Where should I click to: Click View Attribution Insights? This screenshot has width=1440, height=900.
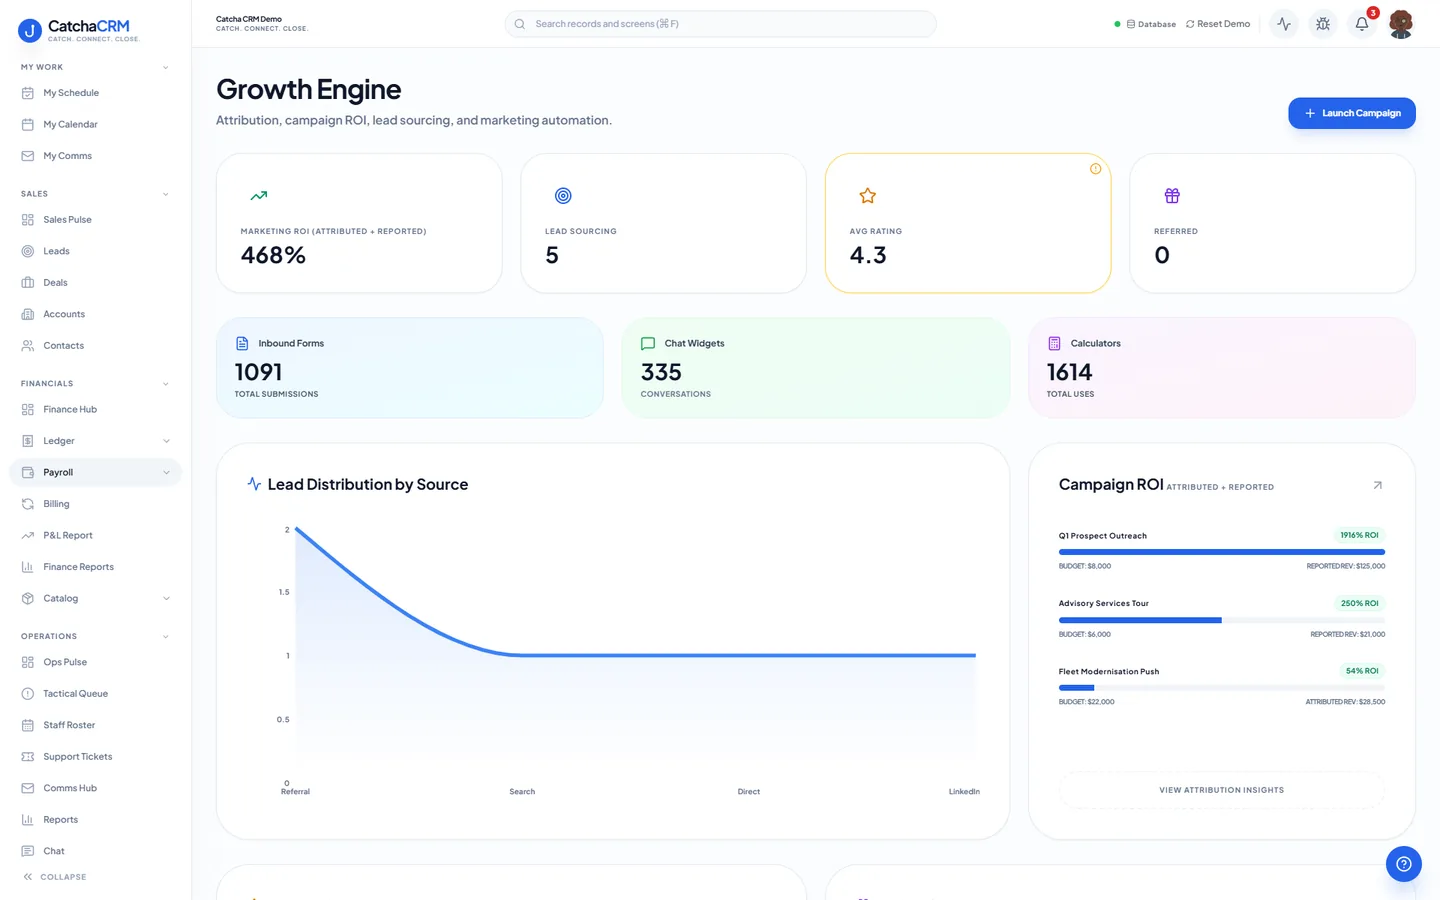coord(1221,790)
